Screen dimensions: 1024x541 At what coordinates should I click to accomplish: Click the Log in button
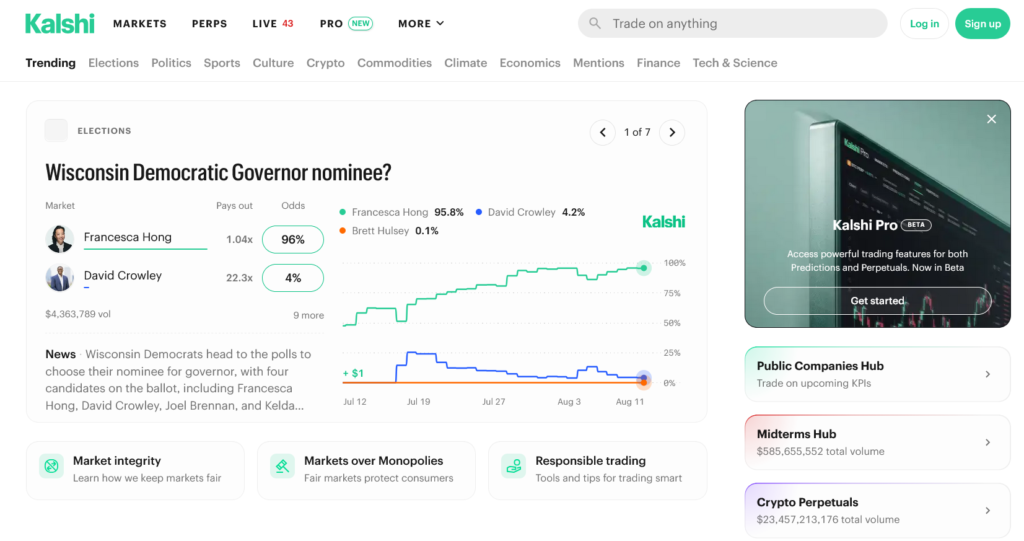[x=924, y=24]
